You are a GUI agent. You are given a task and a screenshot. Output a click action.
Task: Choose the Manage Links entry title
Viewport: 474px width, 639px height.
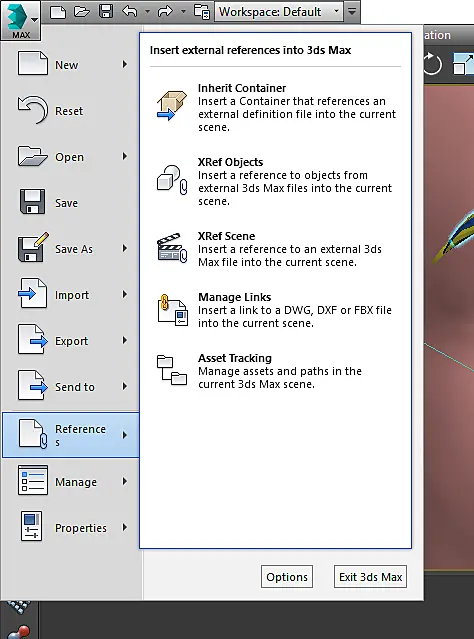tap(234, 297)
